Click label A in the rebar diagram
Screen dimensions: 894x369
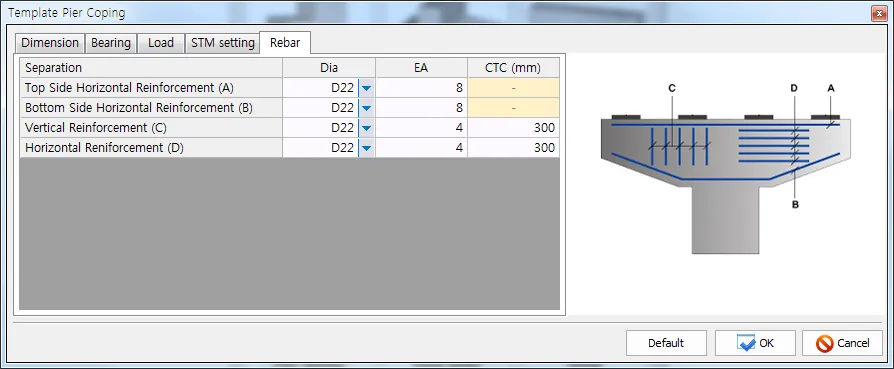click(831, 88)
